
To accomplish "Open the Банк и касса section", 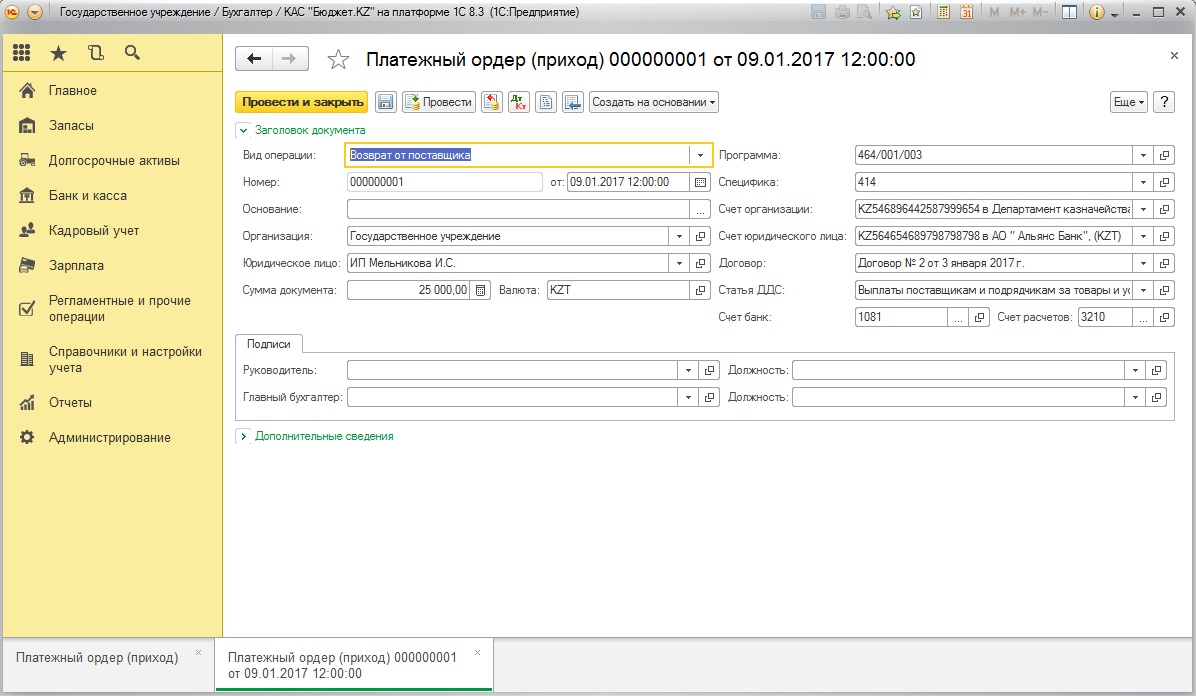I will pyautogui.click(x=88, y=196).
